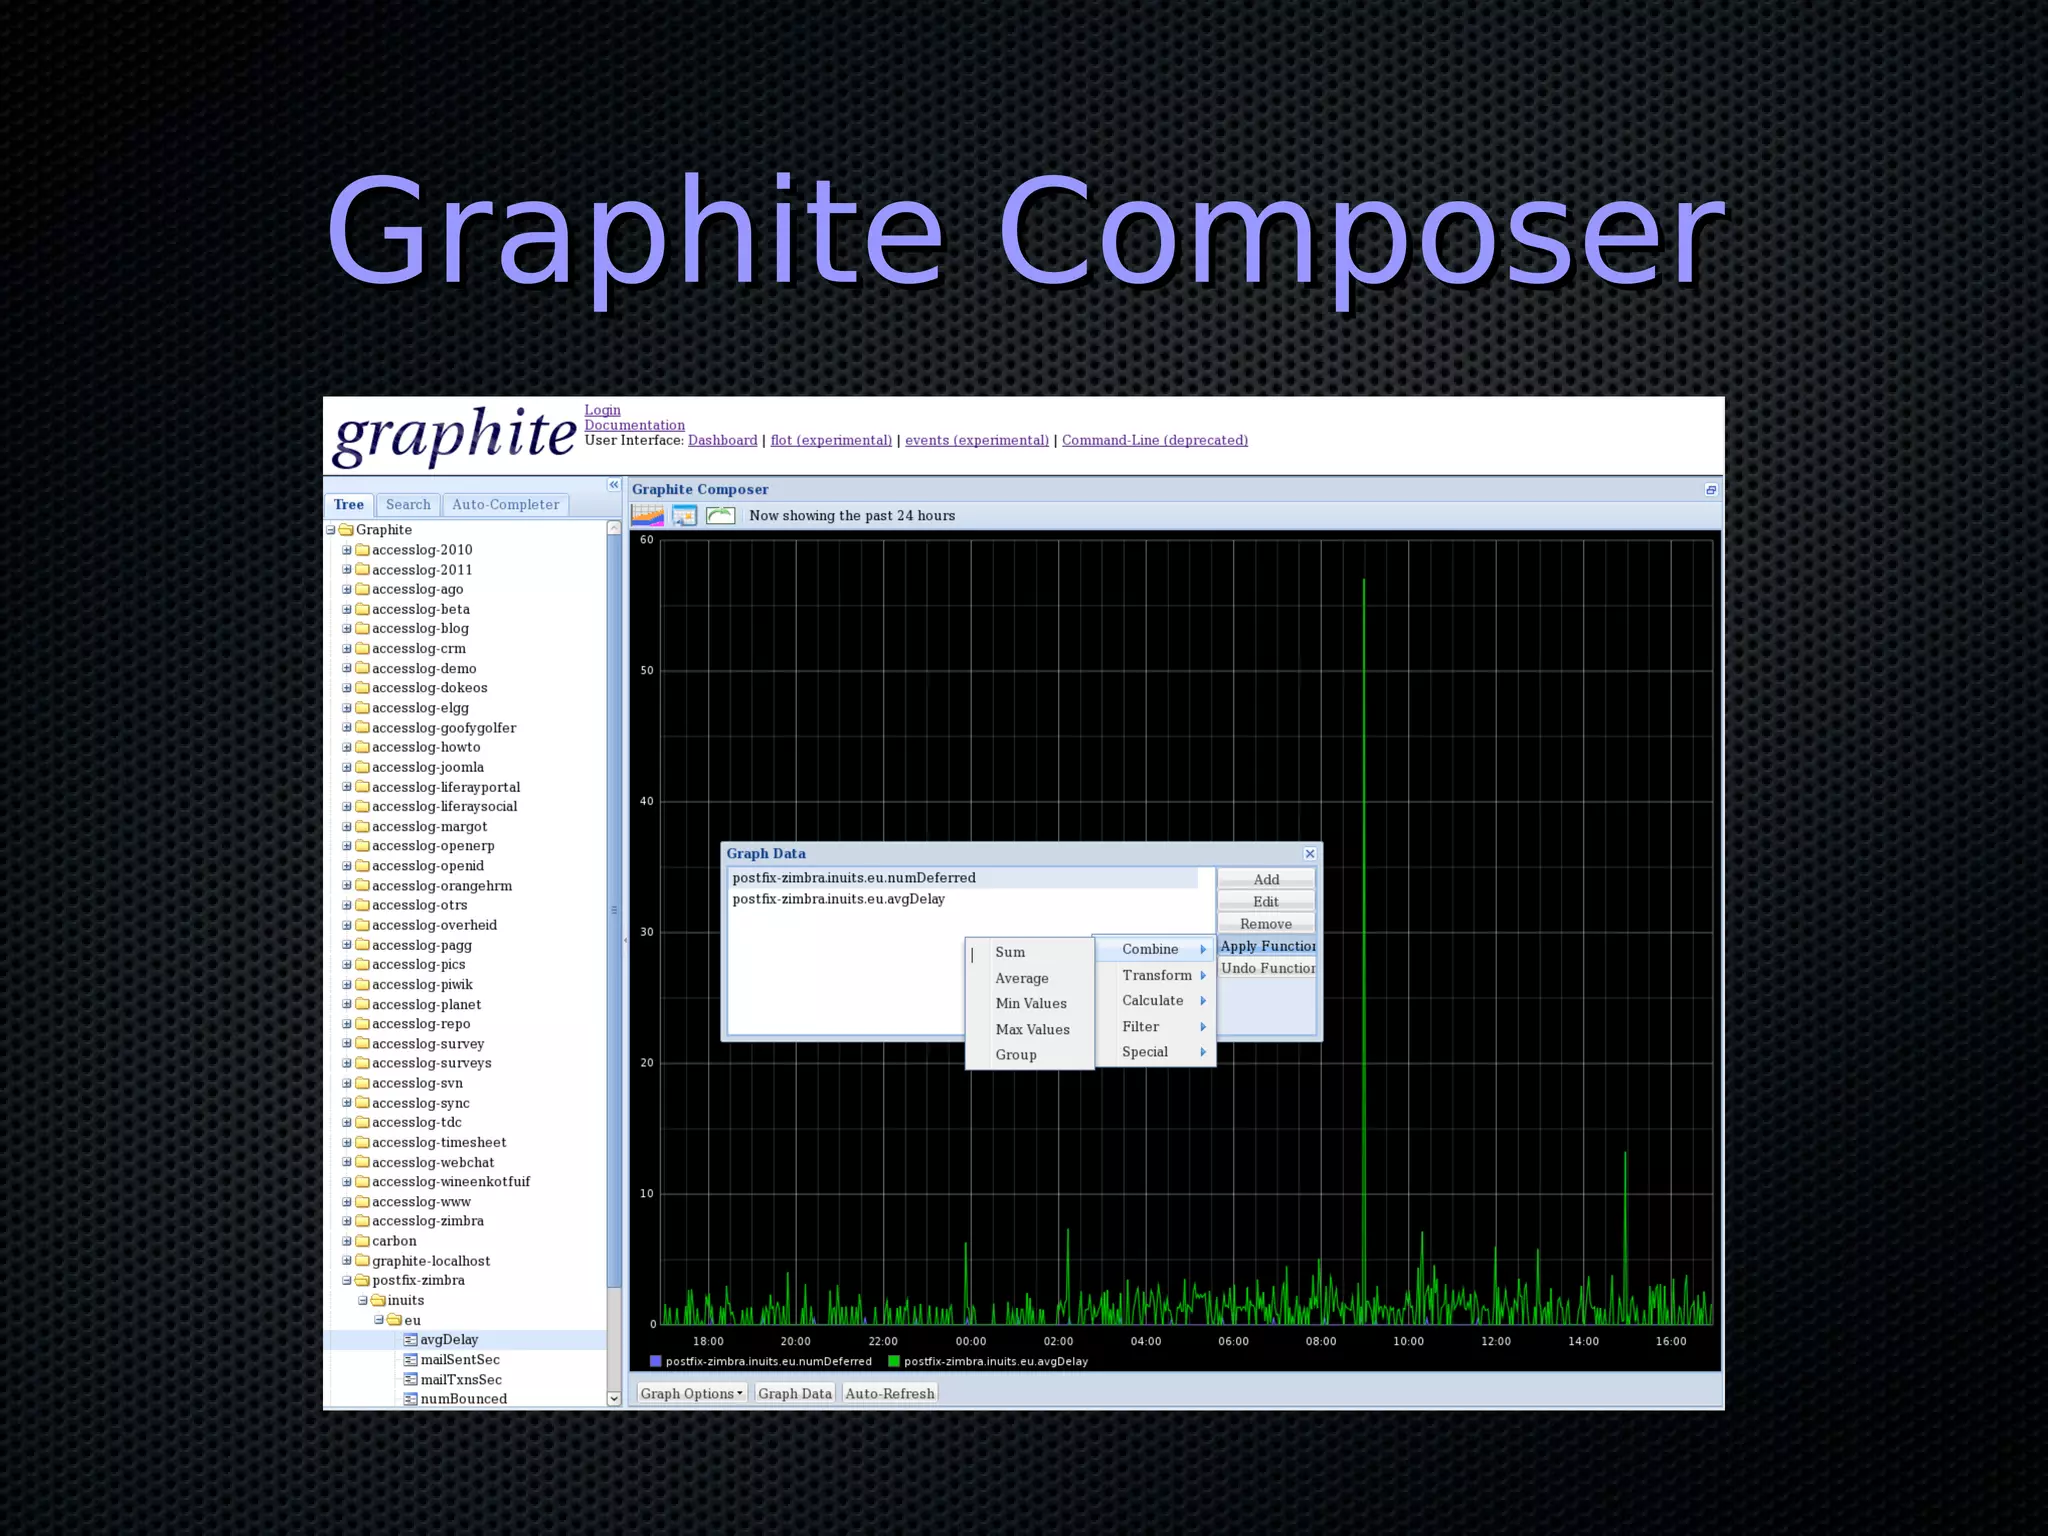Click the Auto-Refresh button
This screenshot has width=2048, height=1536.
click(x=890, y=1393)
